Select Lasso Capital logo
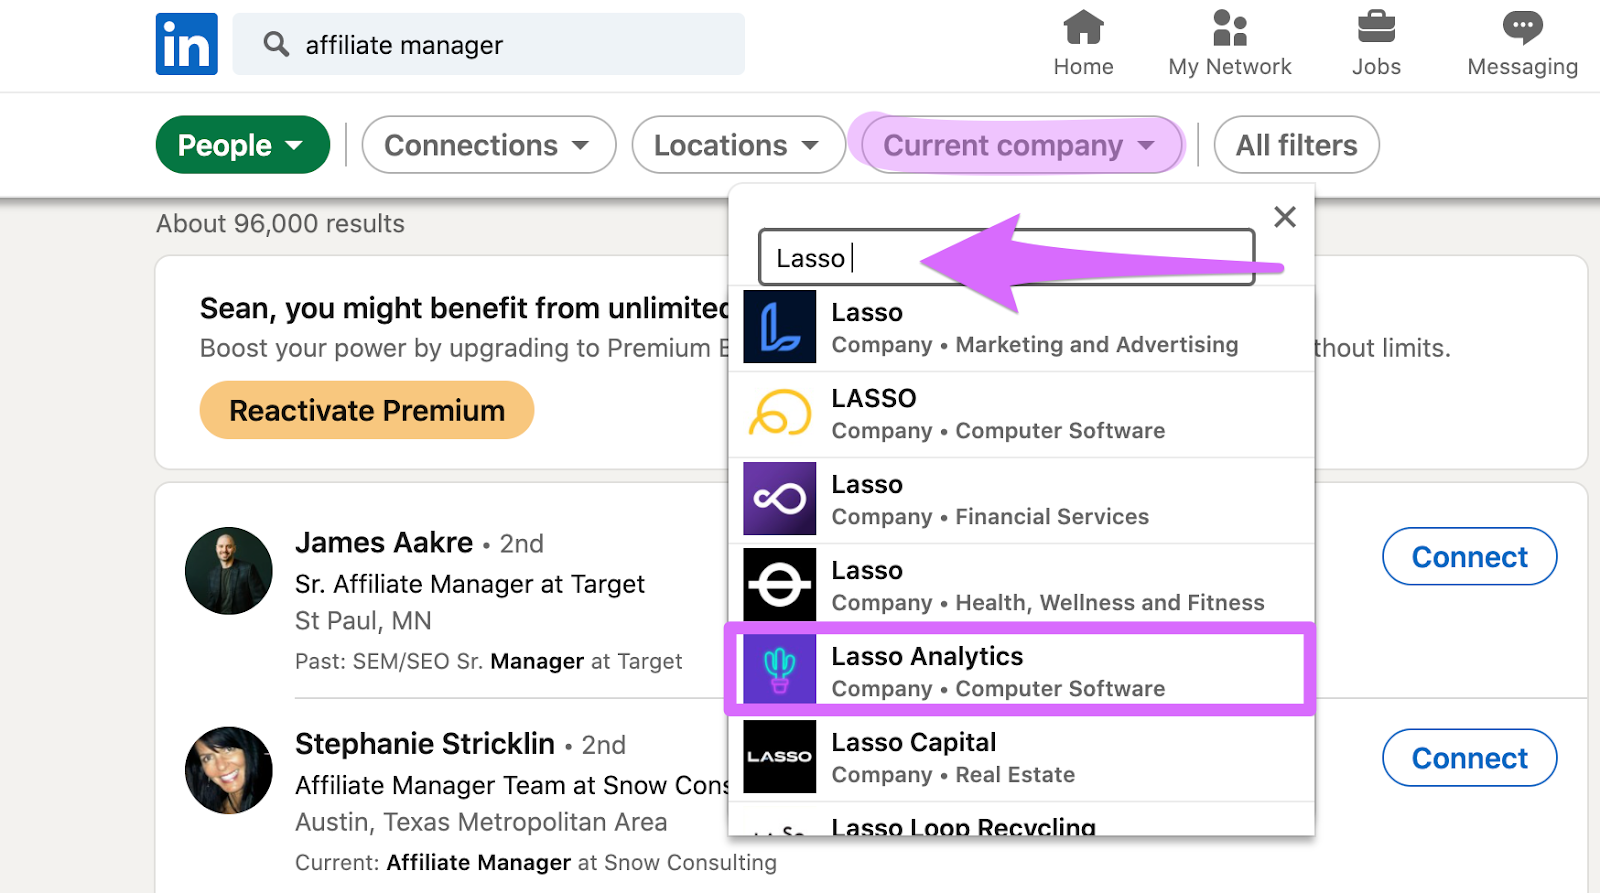This screenshot has width=1600, height=893. tap(780, 757)
